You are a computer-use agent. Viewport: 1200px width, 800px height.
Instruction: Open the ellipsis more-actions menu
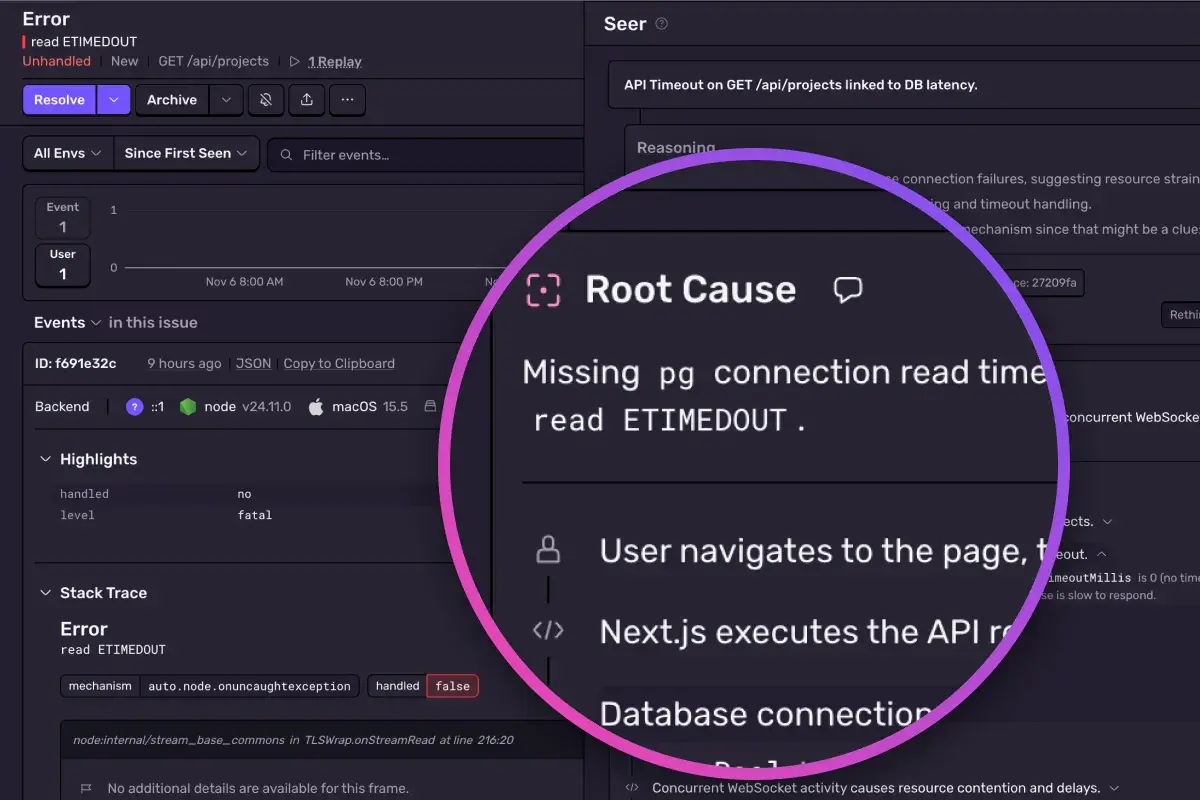click(x=347, y=100)
